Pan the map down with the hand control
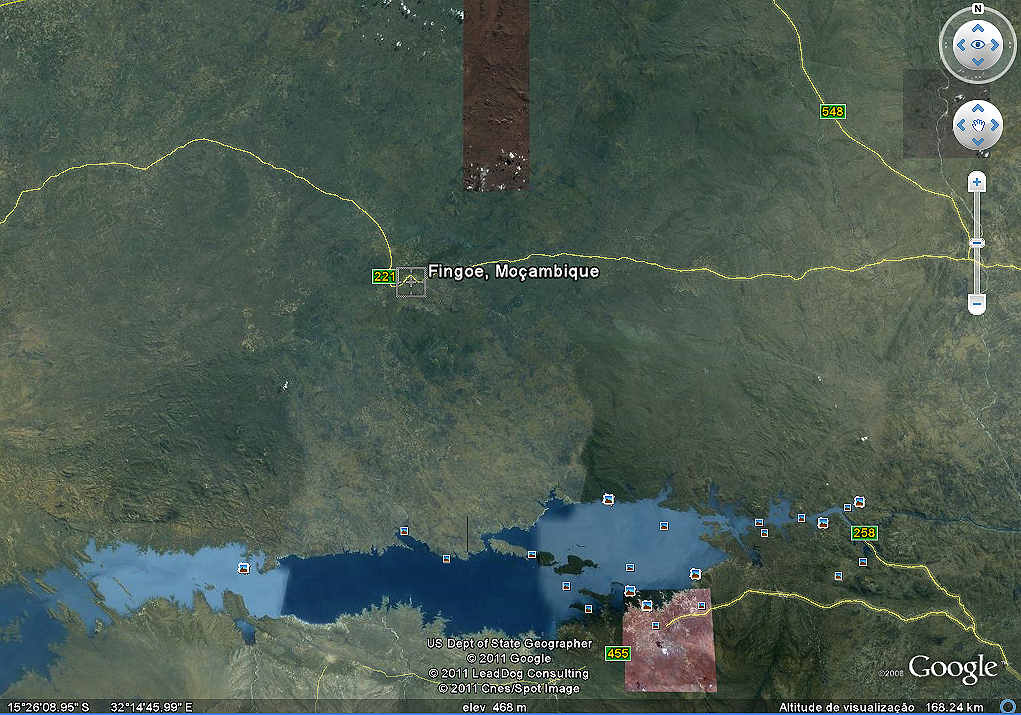Viewport: 1021px width, 715px height. point(977,142)
